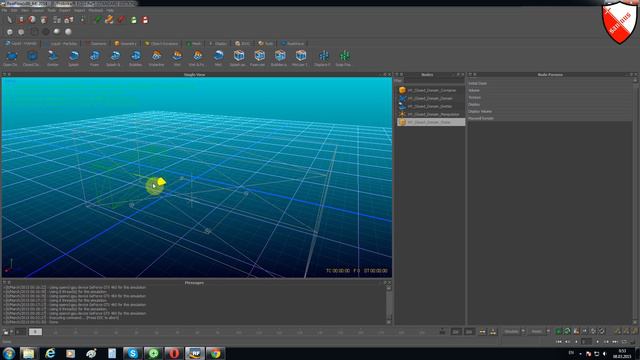Click the Filter field in the Nodes panel

(433, 81)
